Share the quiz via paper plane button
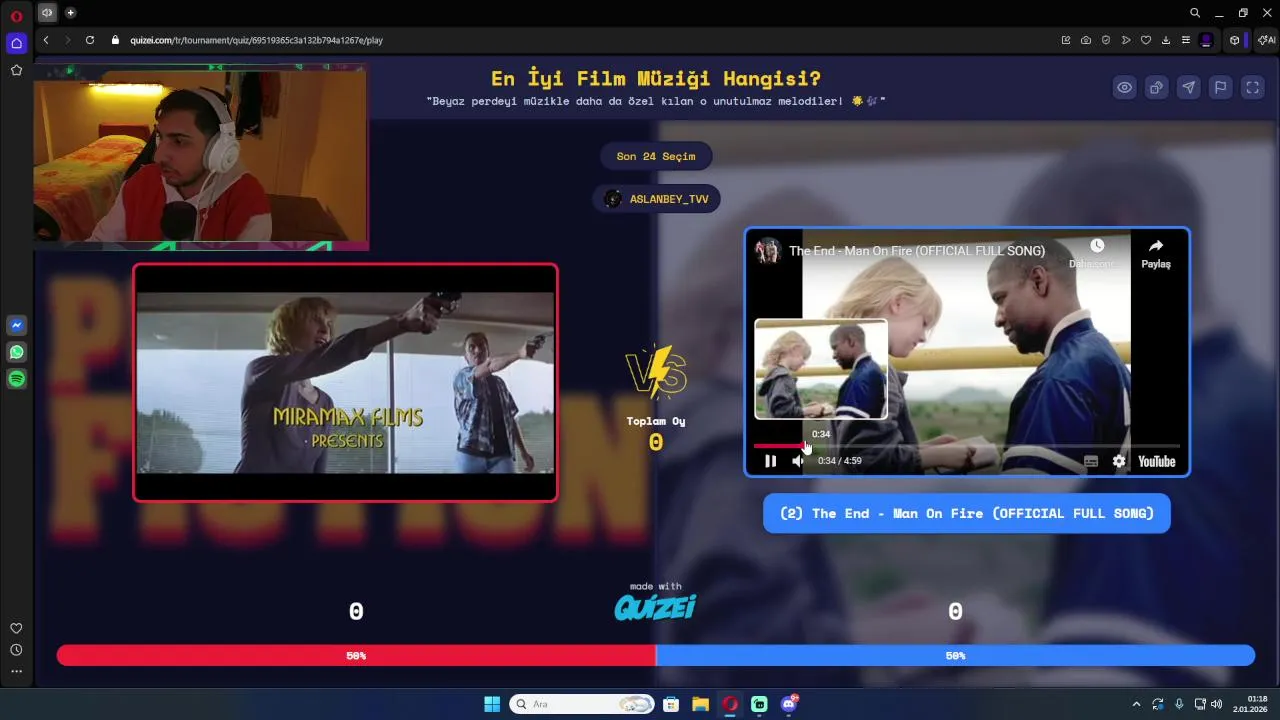The width and height of the screenshot is (1280, 720). (x=1188, y=87)
